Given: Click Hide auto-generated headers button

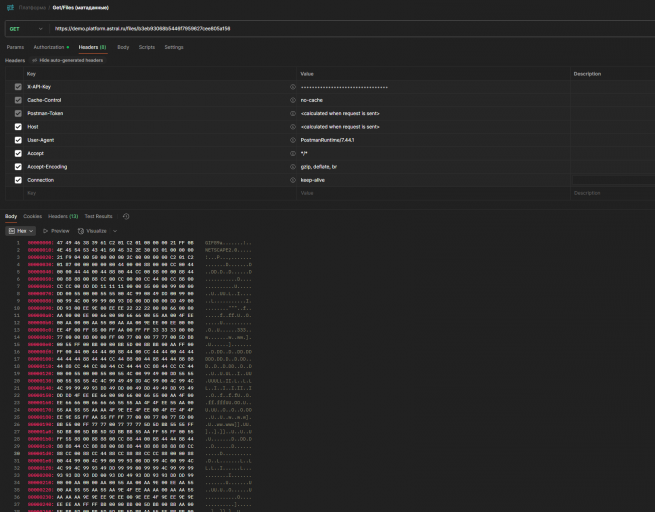Looking at the screenshot, I should tap(68, 60).
